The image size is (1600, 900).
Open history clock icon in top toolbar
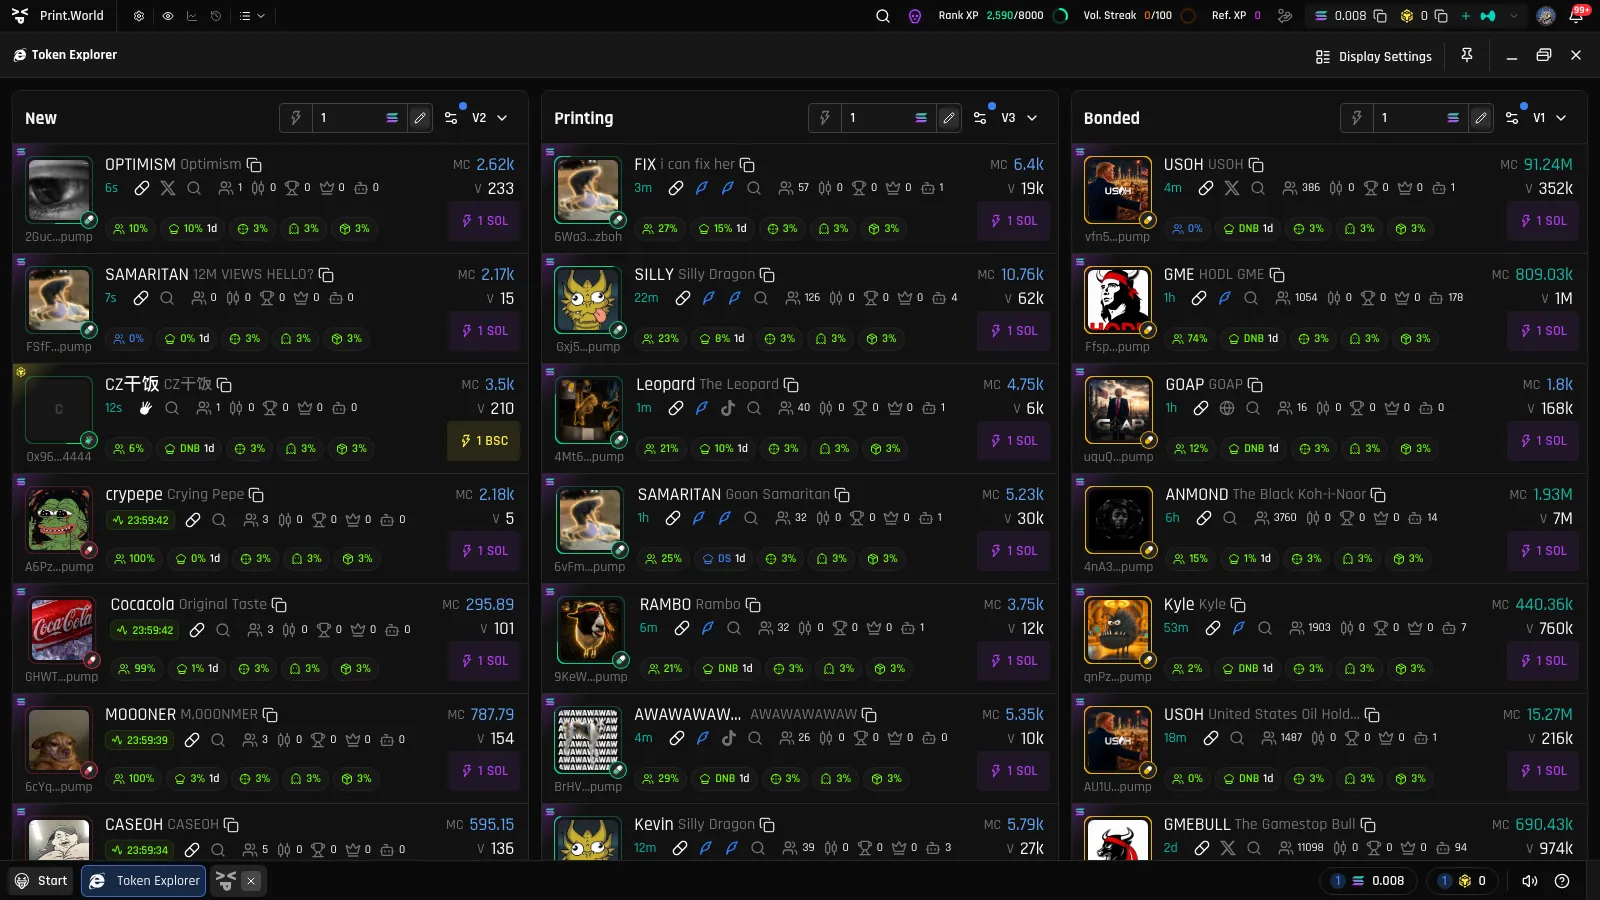click(x=215, y=16)
